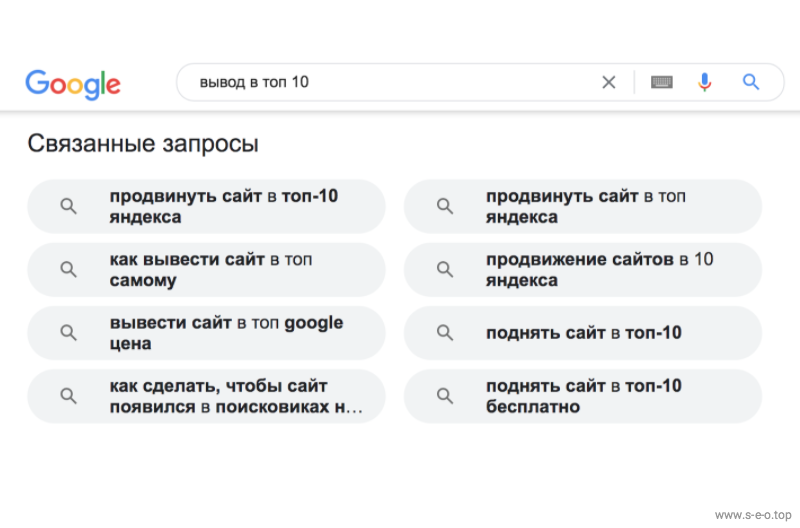Open suggestion 'продвижение сайтов в 10 яндекса'
The width and height of the screenshot is (800, 528).
583,270
